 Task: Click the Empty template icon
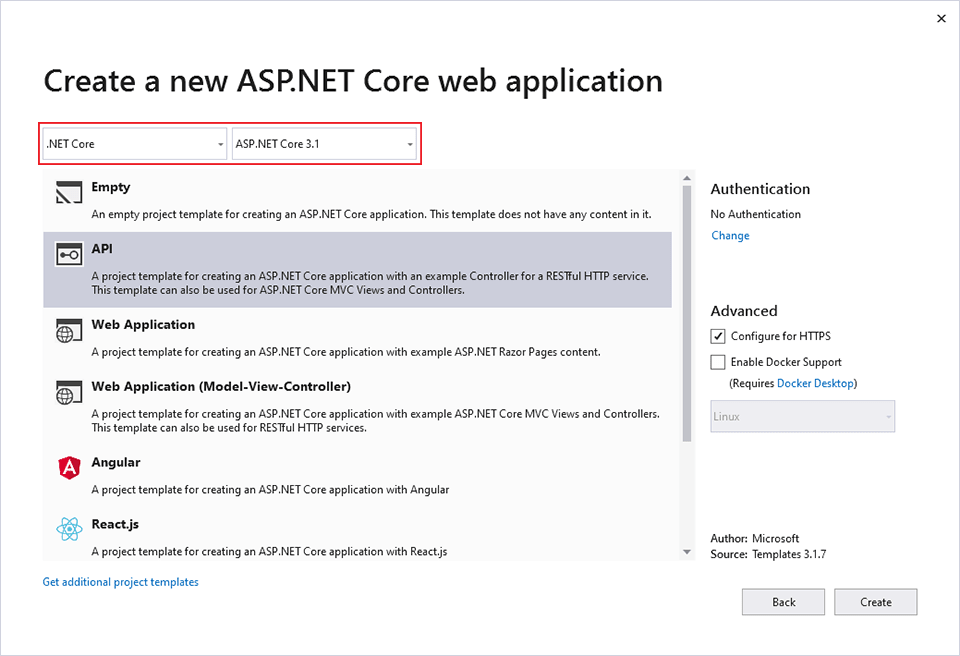(x=69, y=193)
